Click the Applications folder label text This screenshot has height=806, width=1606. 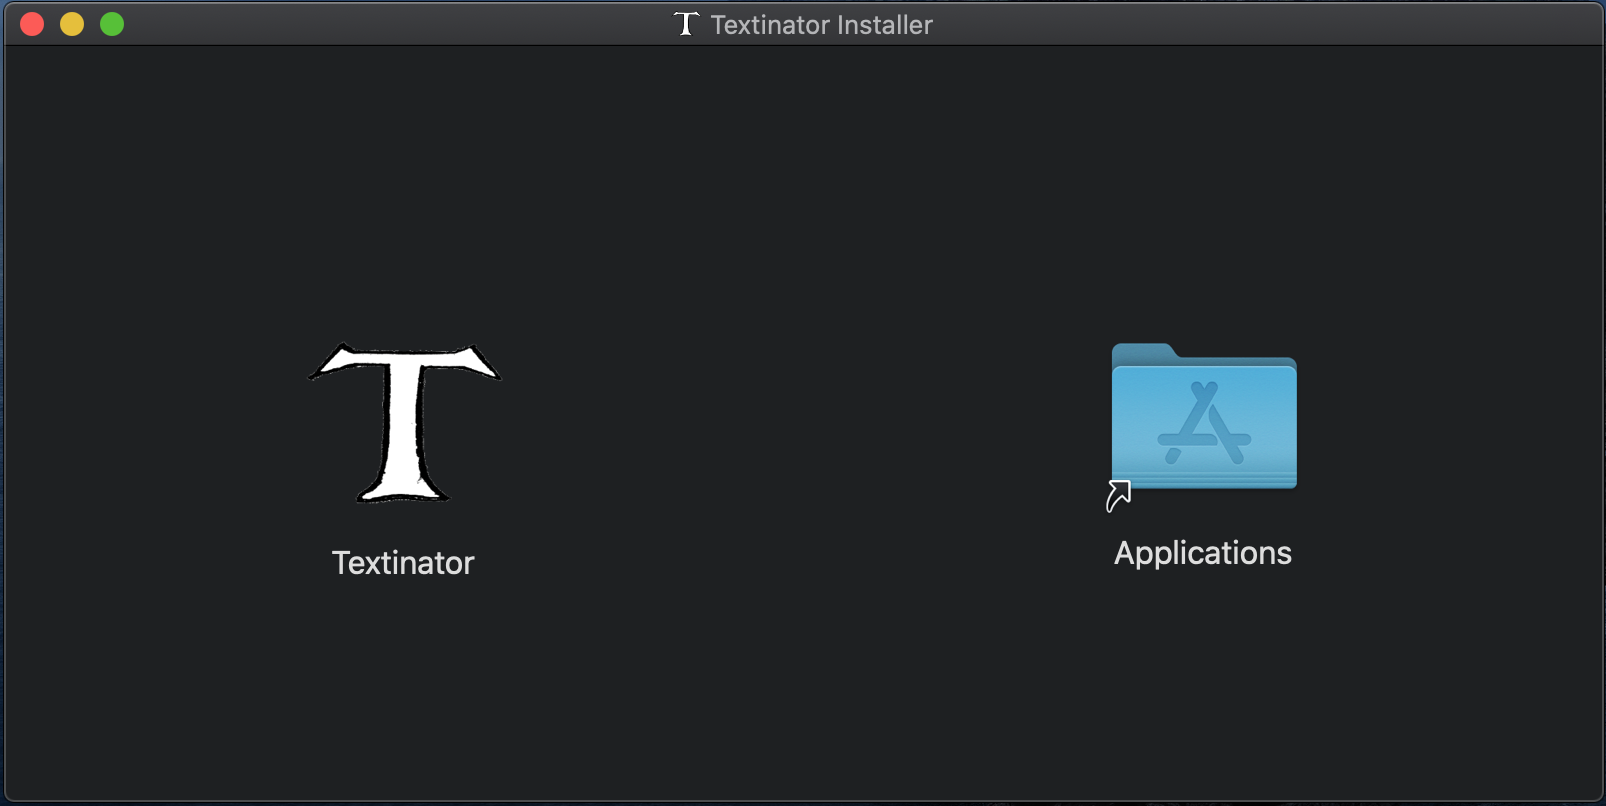pos(1203,553)
